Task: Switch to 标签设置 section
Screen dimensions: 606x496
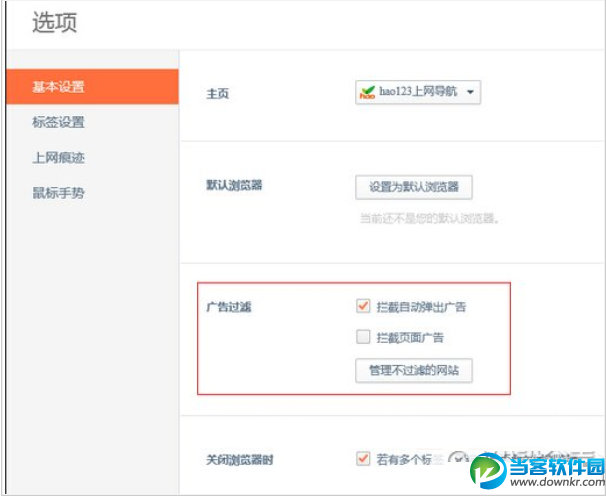Action: pos(58,122)
